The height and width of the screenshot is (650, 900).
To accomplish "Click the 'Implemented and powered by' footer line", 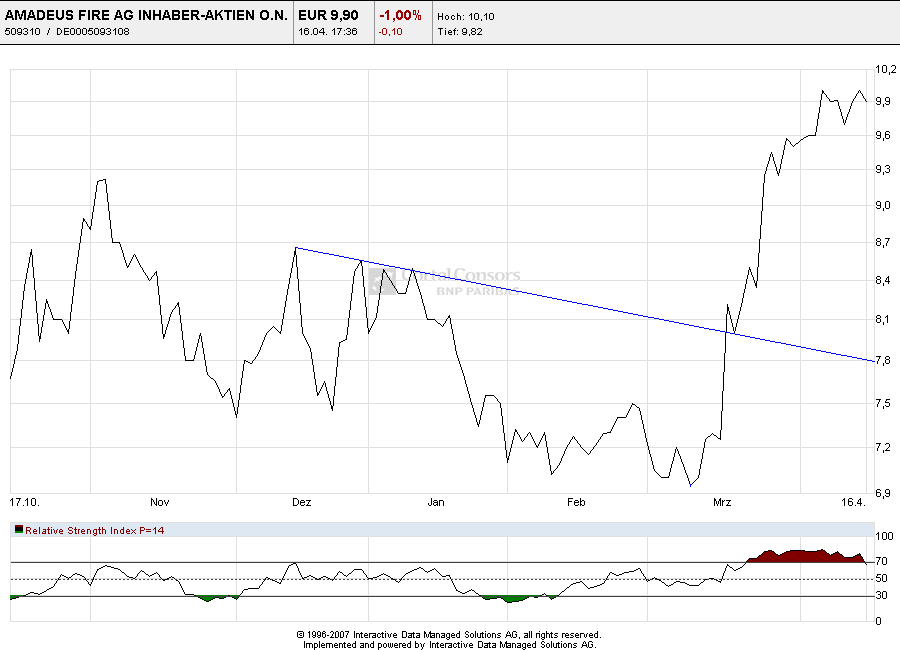I will click(449, 645).
